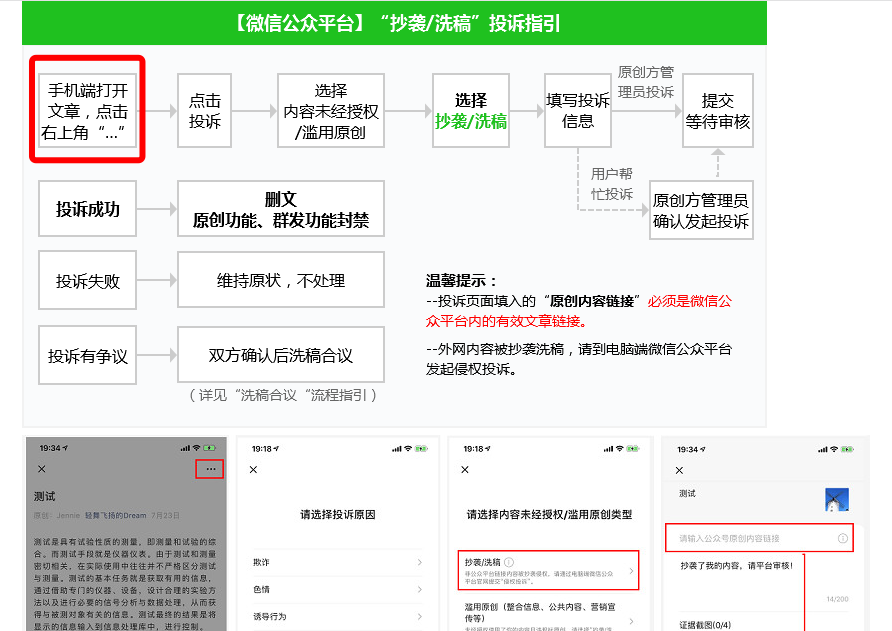Open the 欺诈 row chevron
Image resolution: width=892 pixels, height=631 pixels.
419,562
